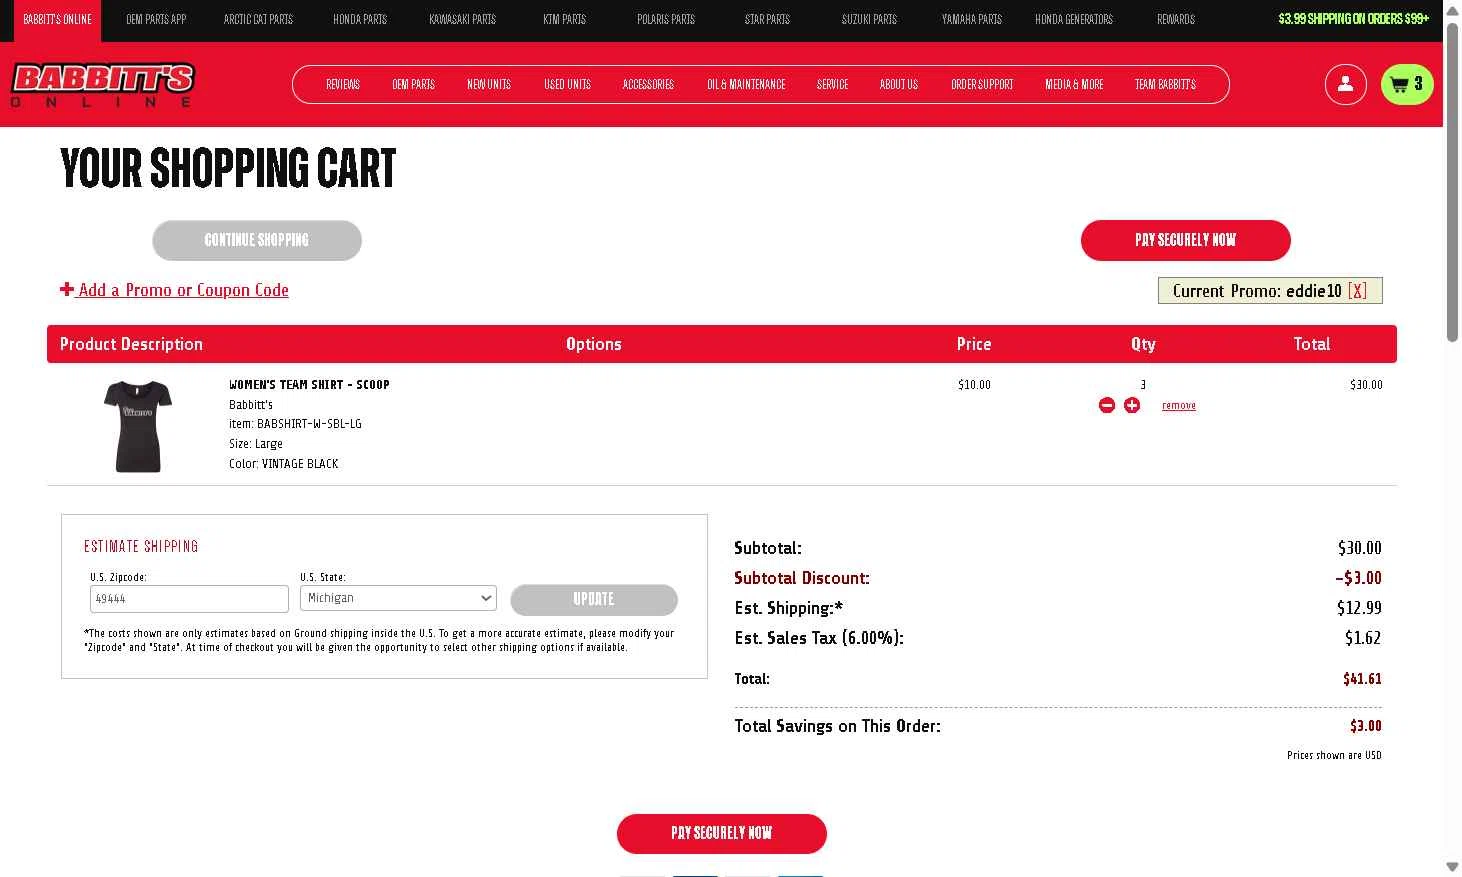Remove the Women's Team Shirt from cart
Image resolution: width=1462 pixels, height=877 pixels.
(1179, 406)
